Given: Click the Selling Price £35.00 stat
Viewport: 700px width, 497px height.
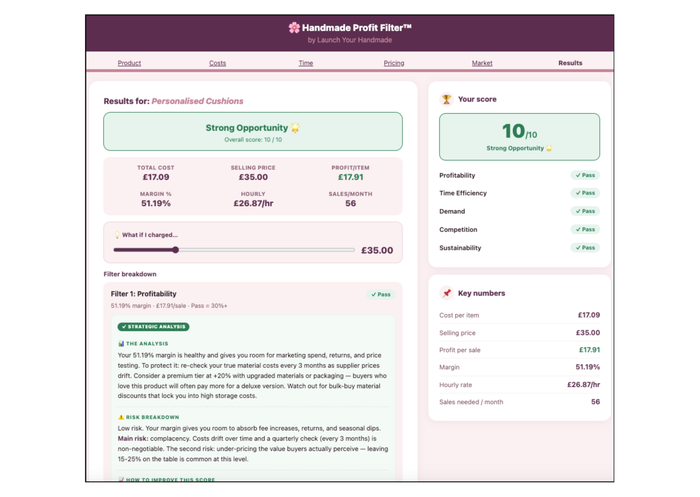Looking at the screenshot, I should [253, 173].
